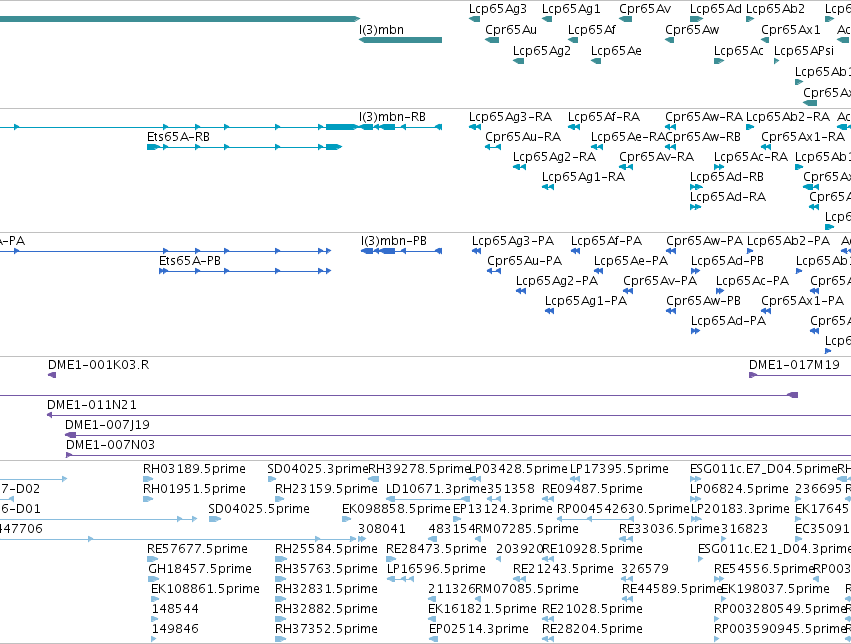This screenshot has height=644, width=851.
Task: Open the Ets65A-PB protein label
Action: tap(189, 261)
